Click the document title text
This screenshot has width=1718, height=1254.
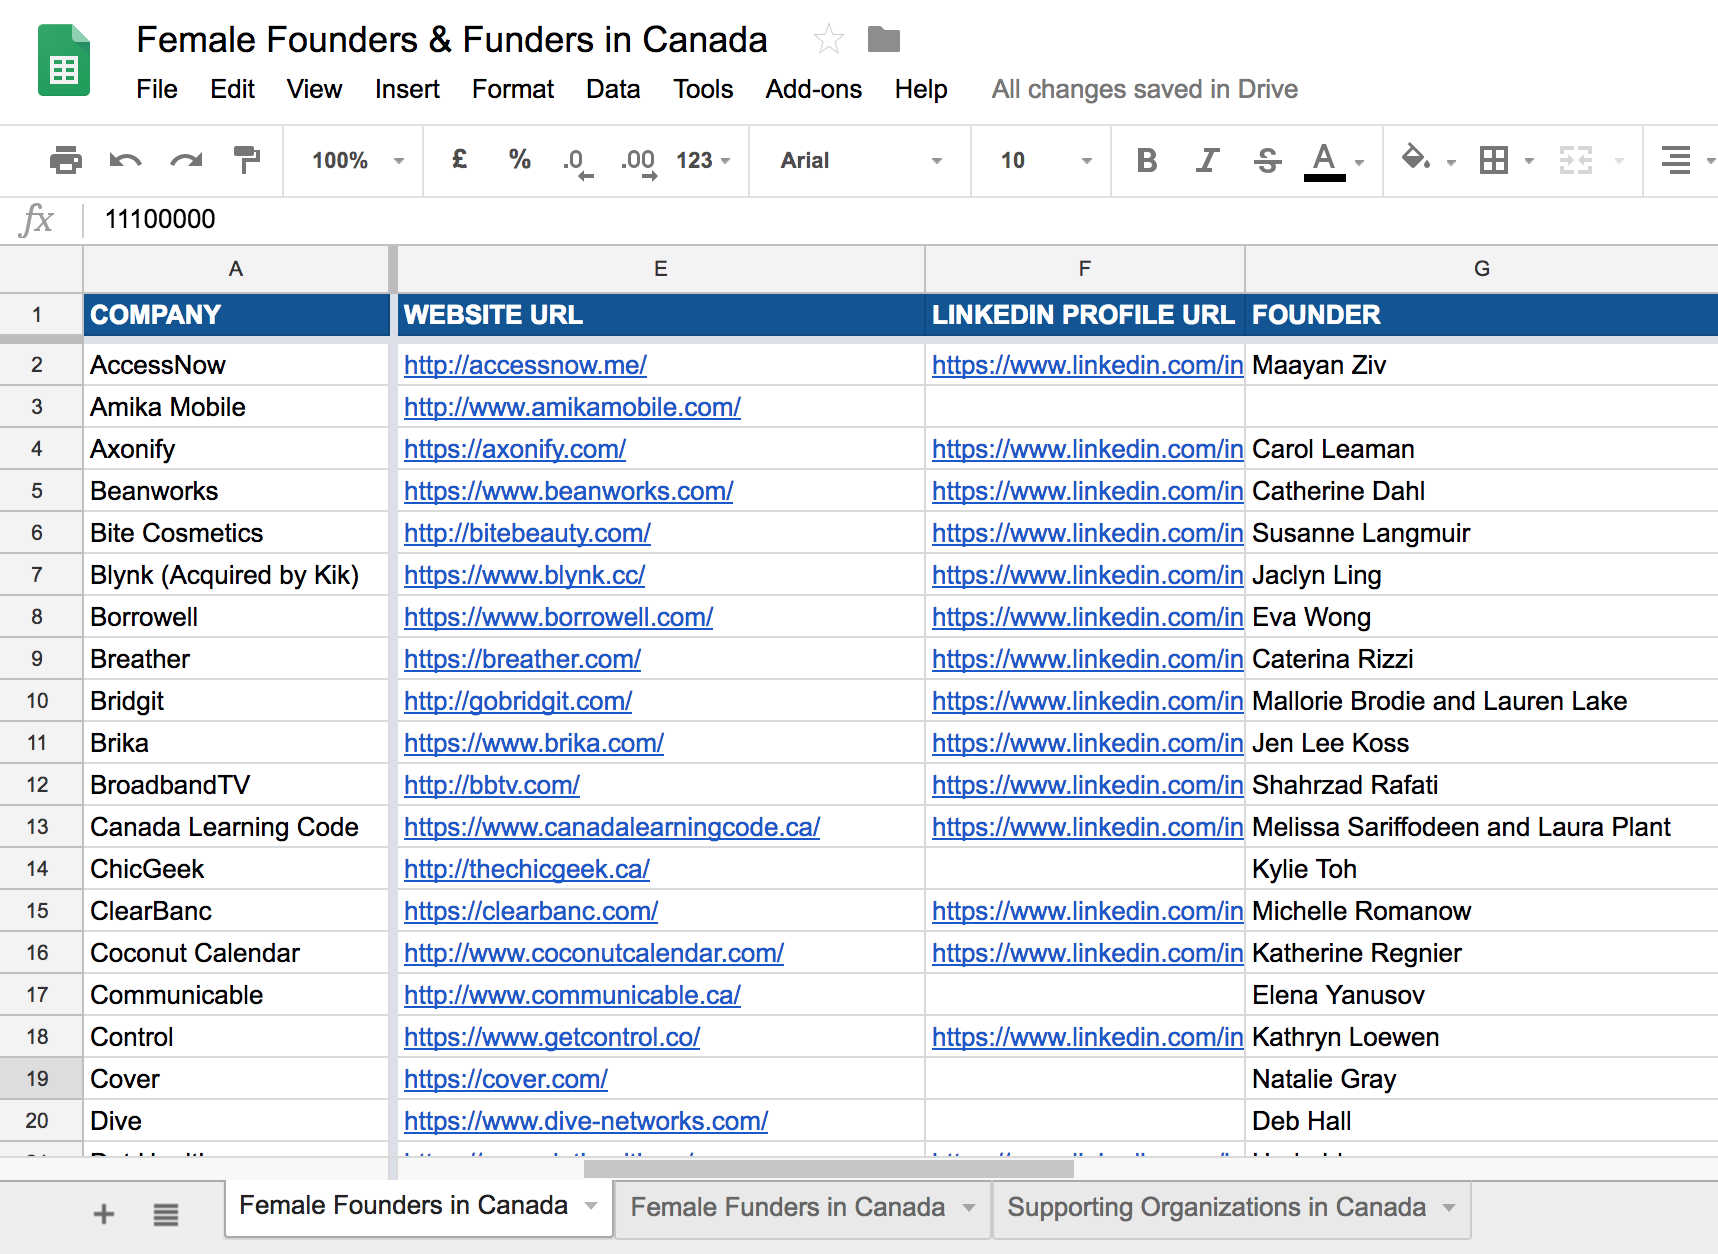point(452,40)
